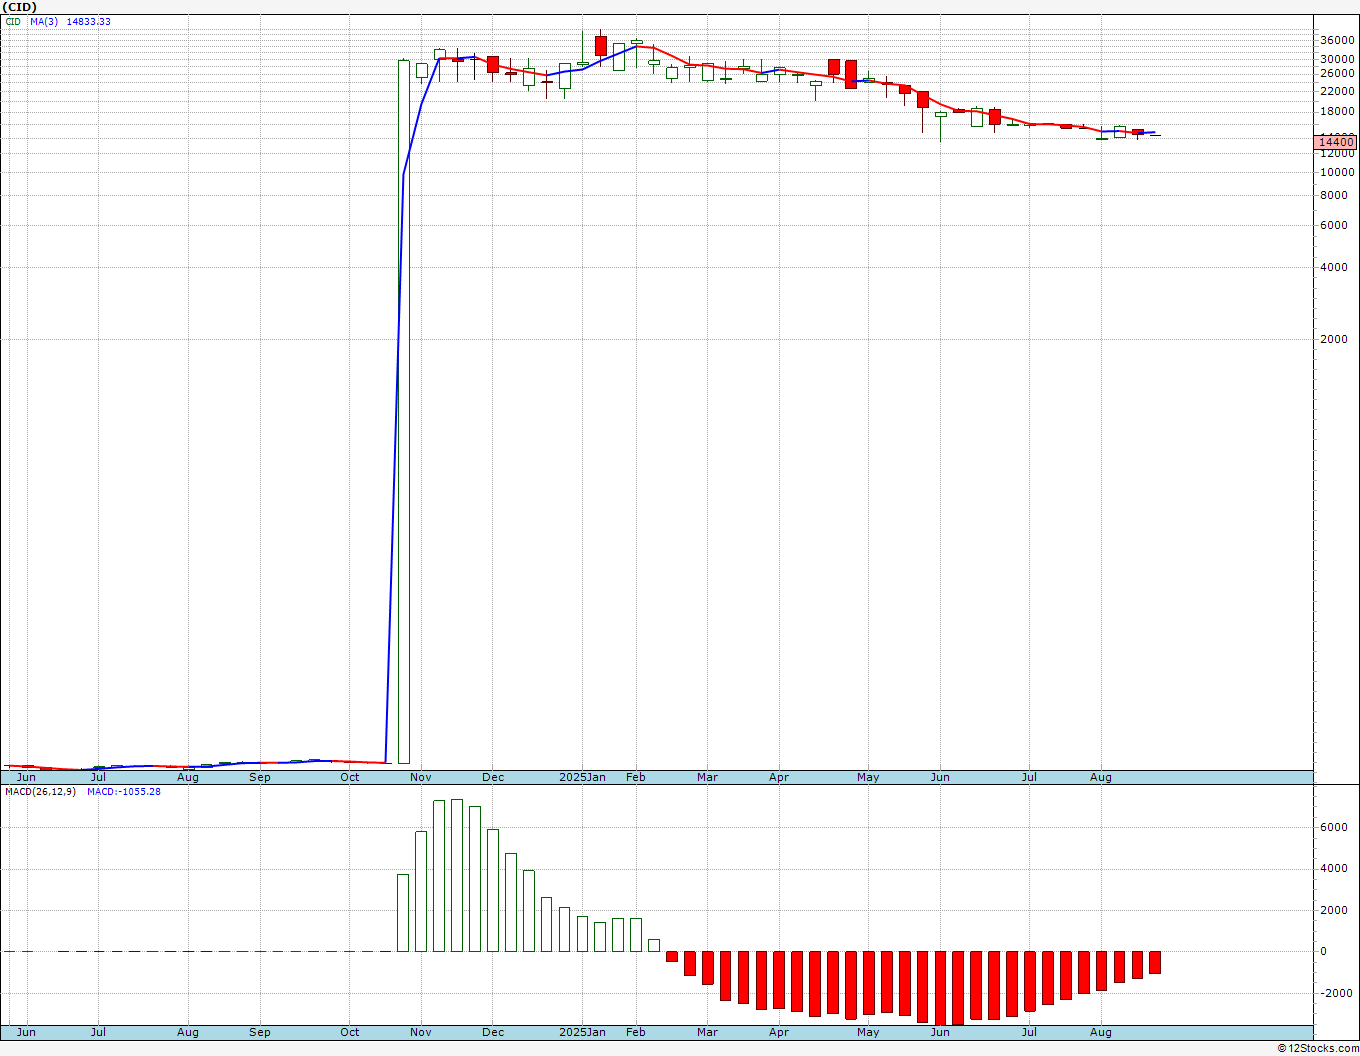Select the 6000 label on the price axis
The height and width of the screenshot is (1056, 1360).
1334,225
